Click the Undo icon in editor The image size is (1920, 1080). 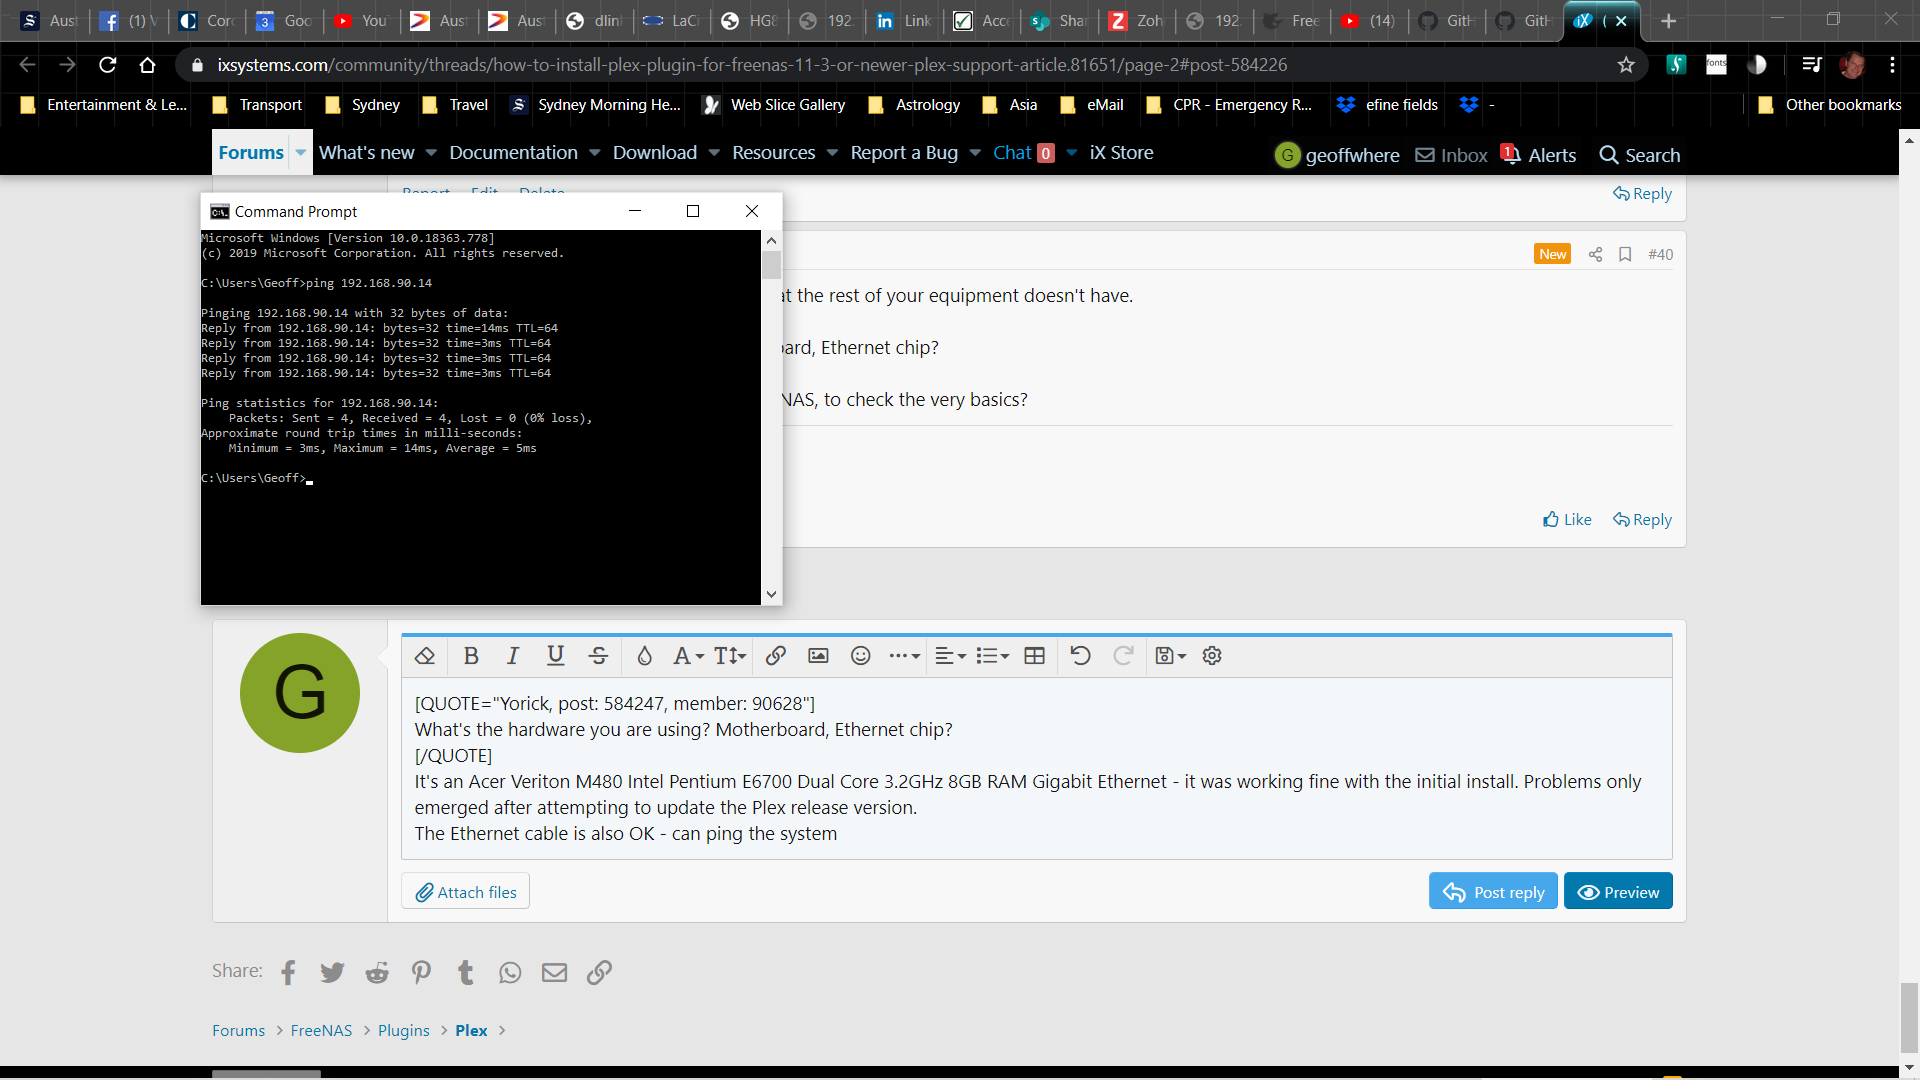coord(1080,656)
